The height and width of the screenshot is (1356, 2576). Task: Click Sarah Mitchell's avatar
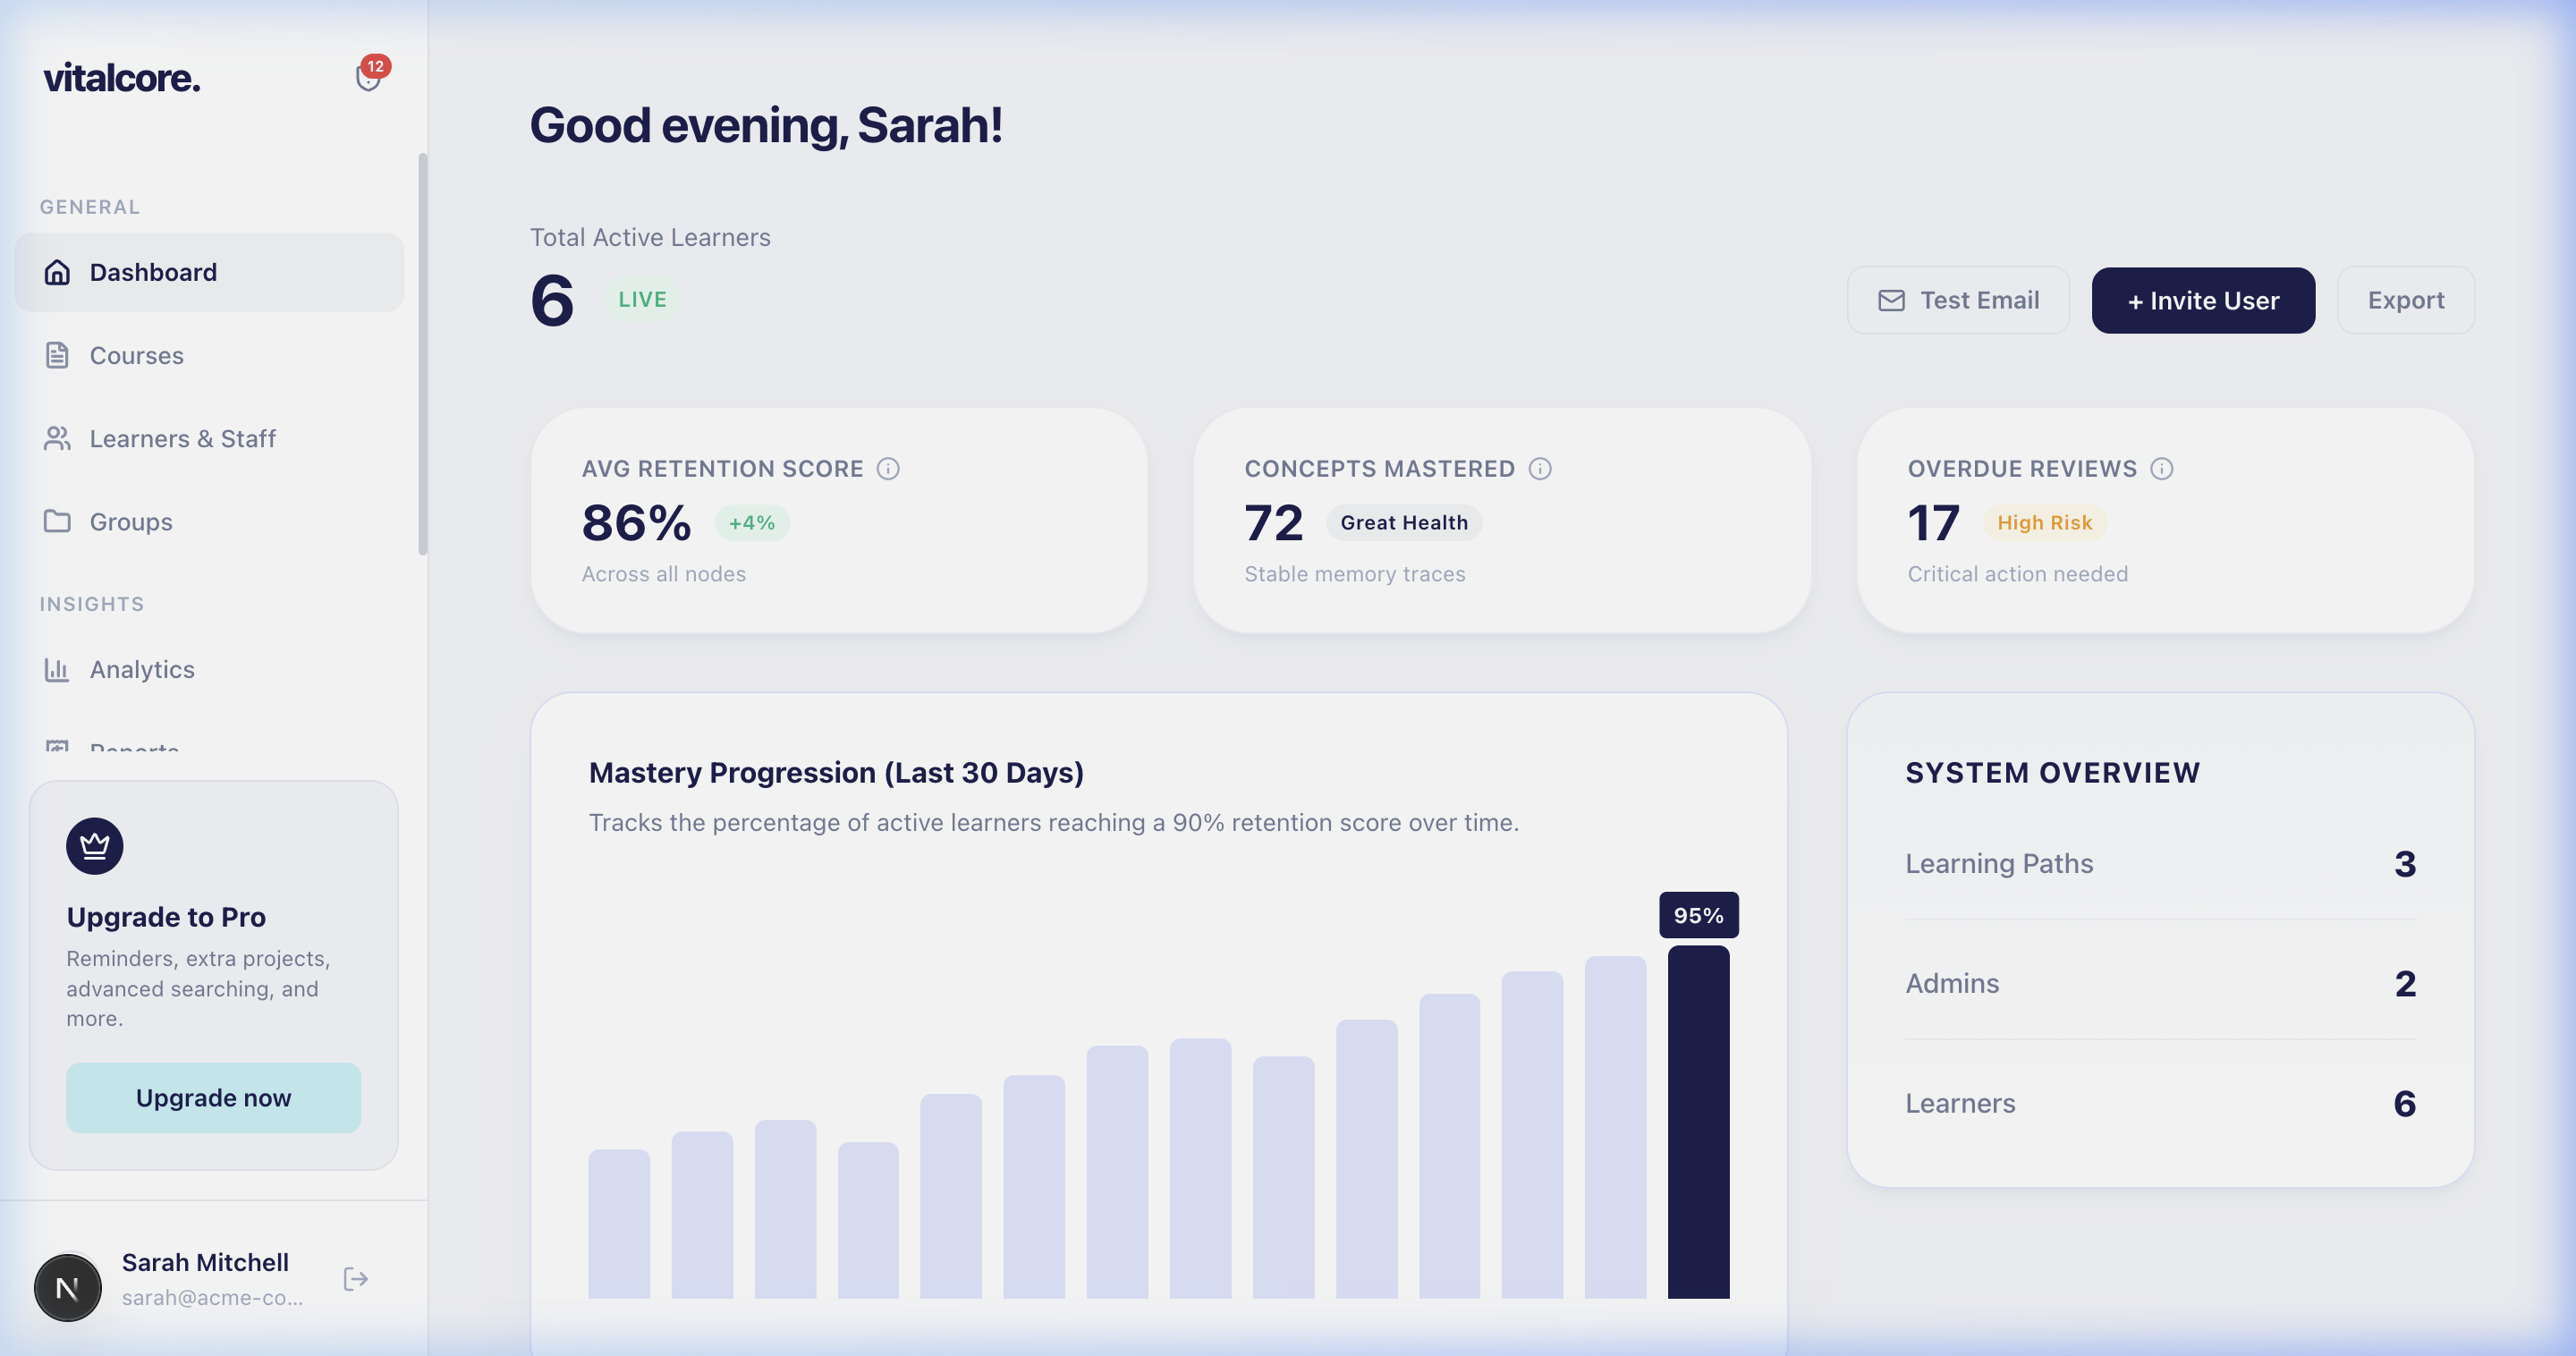point(67,1287)
